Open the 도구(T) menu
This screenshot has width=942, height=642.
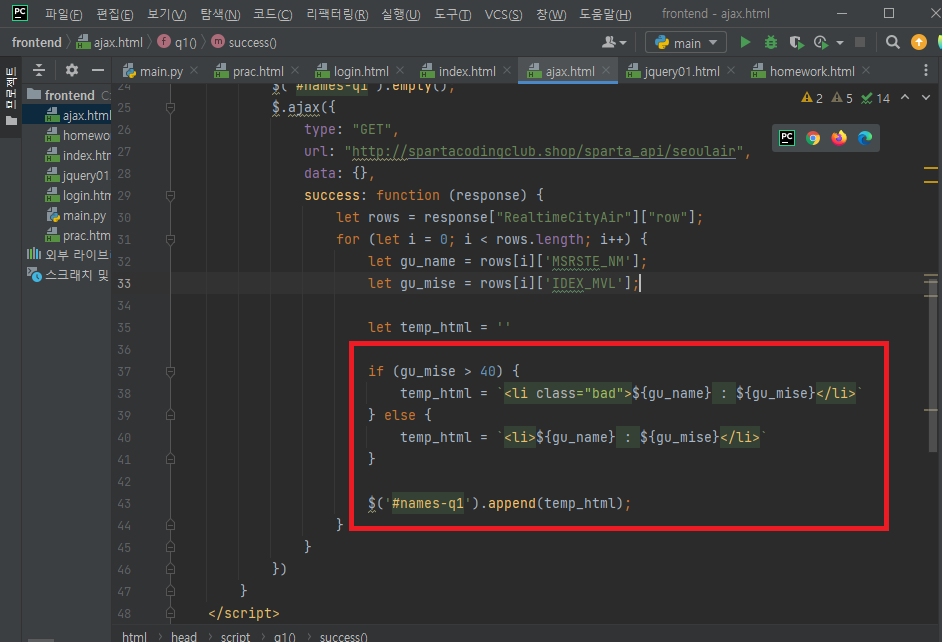[452, 14]
